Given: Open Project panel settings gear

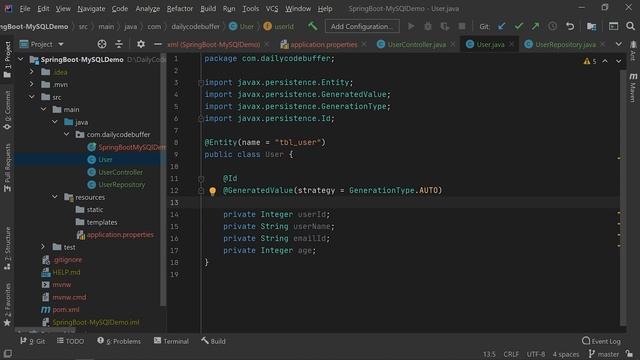Looking at the screenshot, I should click(x=141, y=44).
